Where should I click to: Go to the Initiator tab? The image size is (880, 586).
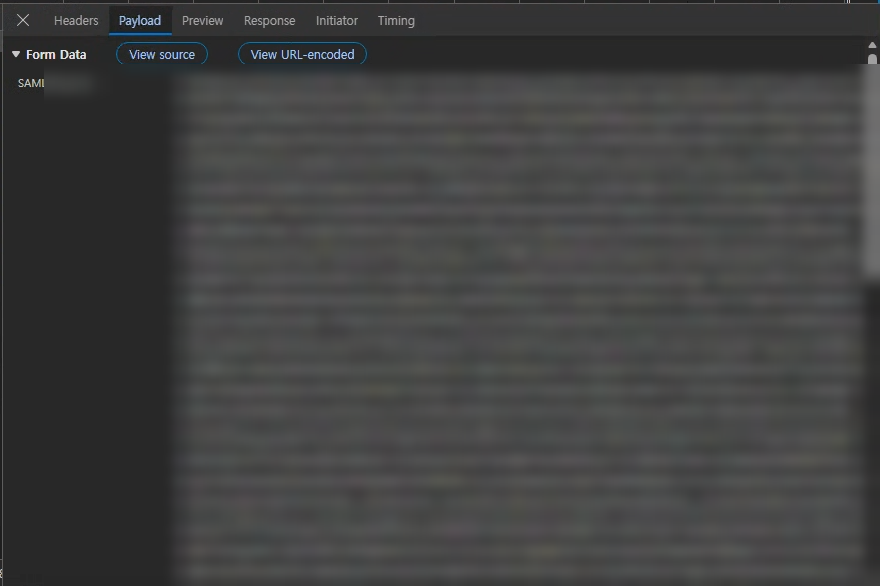[337, 21]
